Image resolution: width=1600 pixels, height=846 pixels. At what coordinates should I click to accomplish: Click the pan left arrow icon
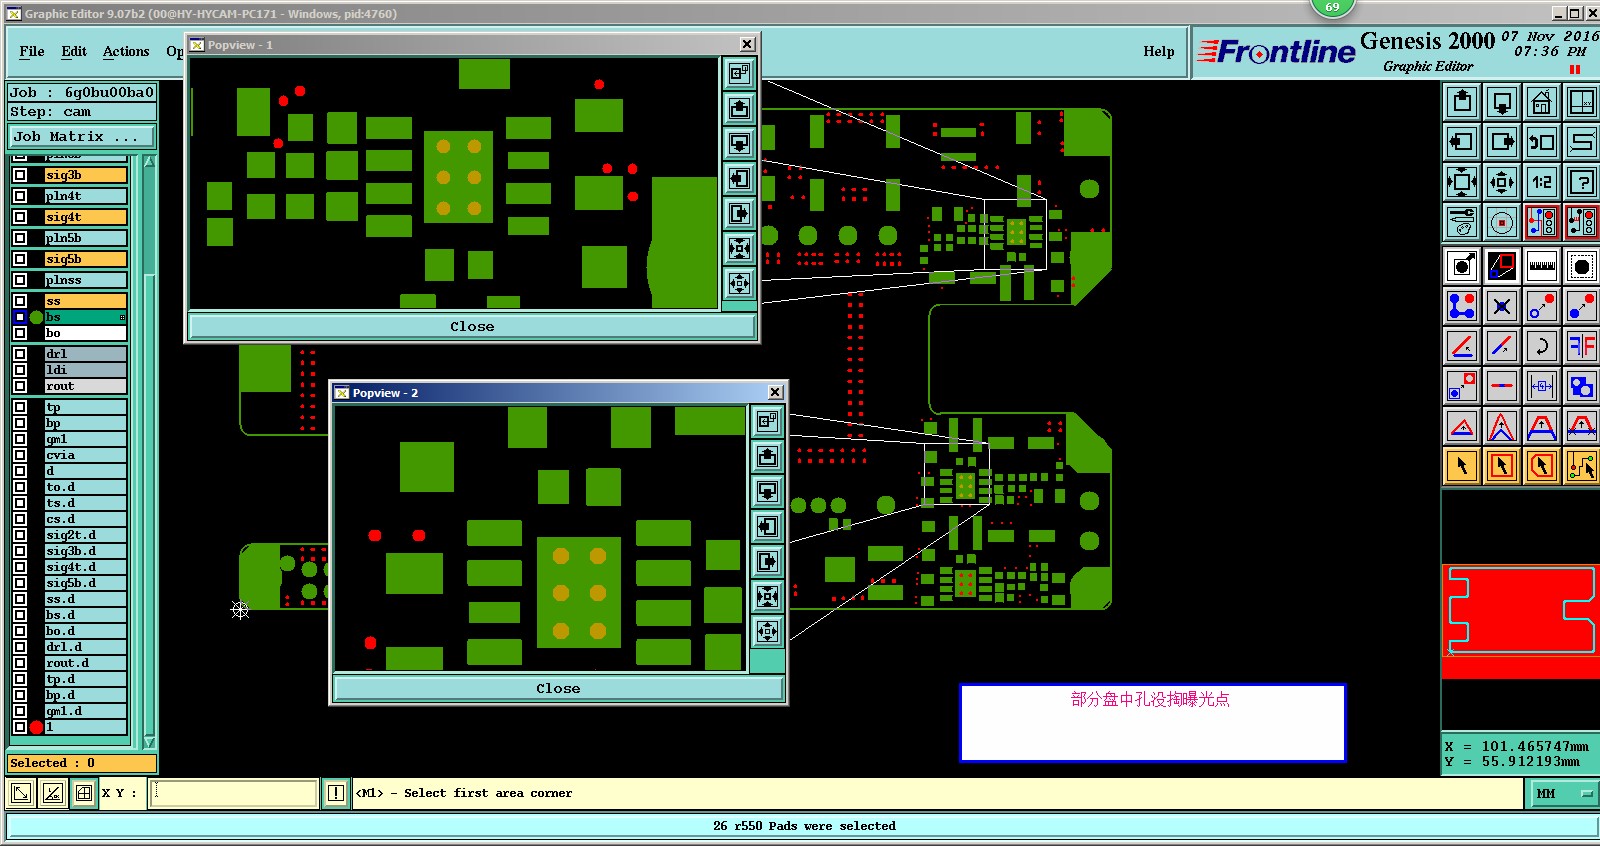pos(1462,142)
